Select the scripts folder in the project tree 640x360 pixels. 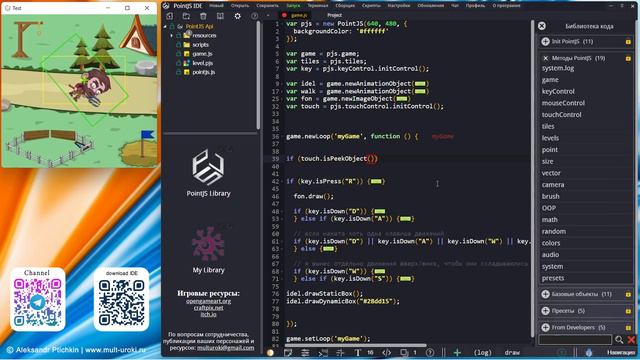(200, 45)
